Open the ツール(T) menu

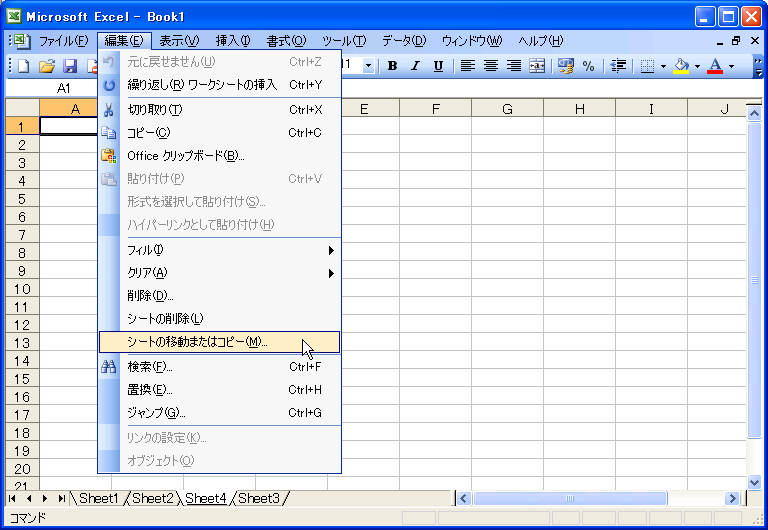pos(344,41)
